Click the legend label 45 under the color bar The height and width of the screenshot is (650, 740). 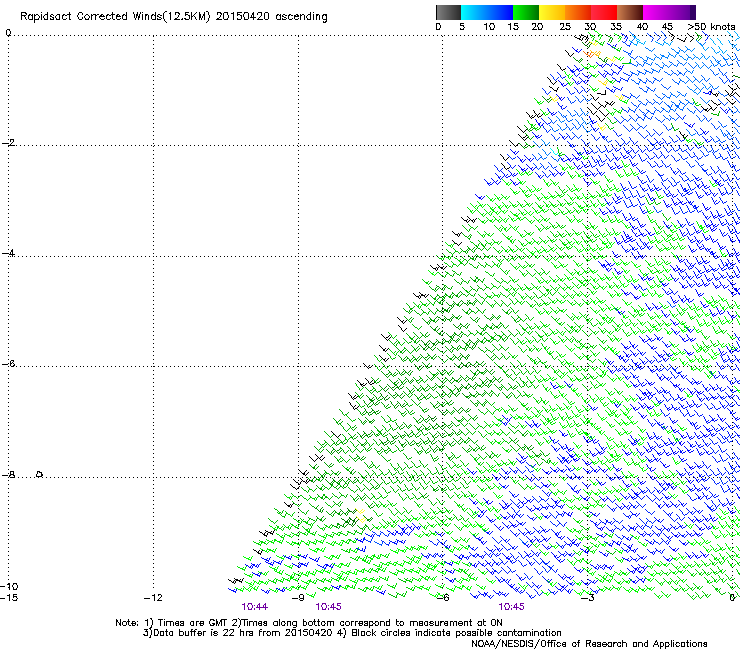click(x=667, y=27)
